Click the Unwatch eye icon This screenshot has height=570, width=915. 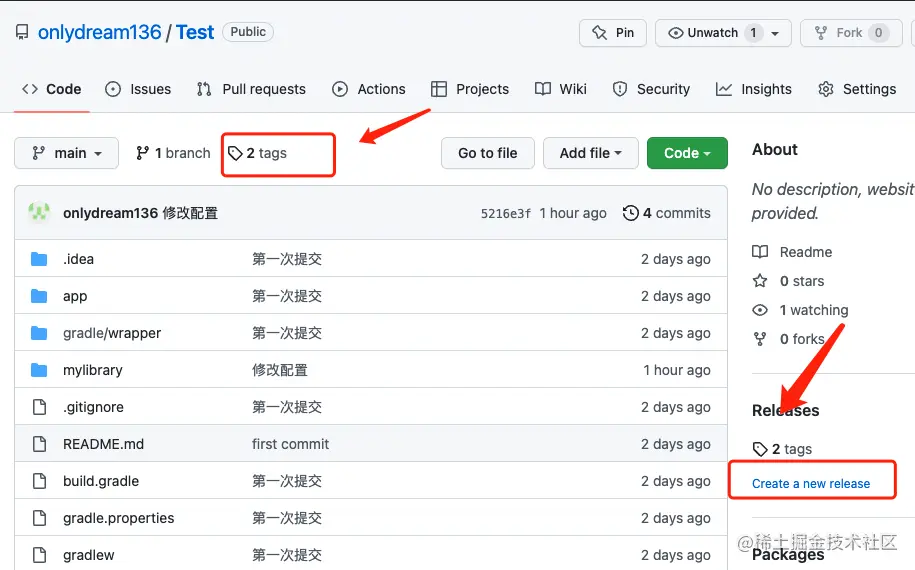[675, 33]
